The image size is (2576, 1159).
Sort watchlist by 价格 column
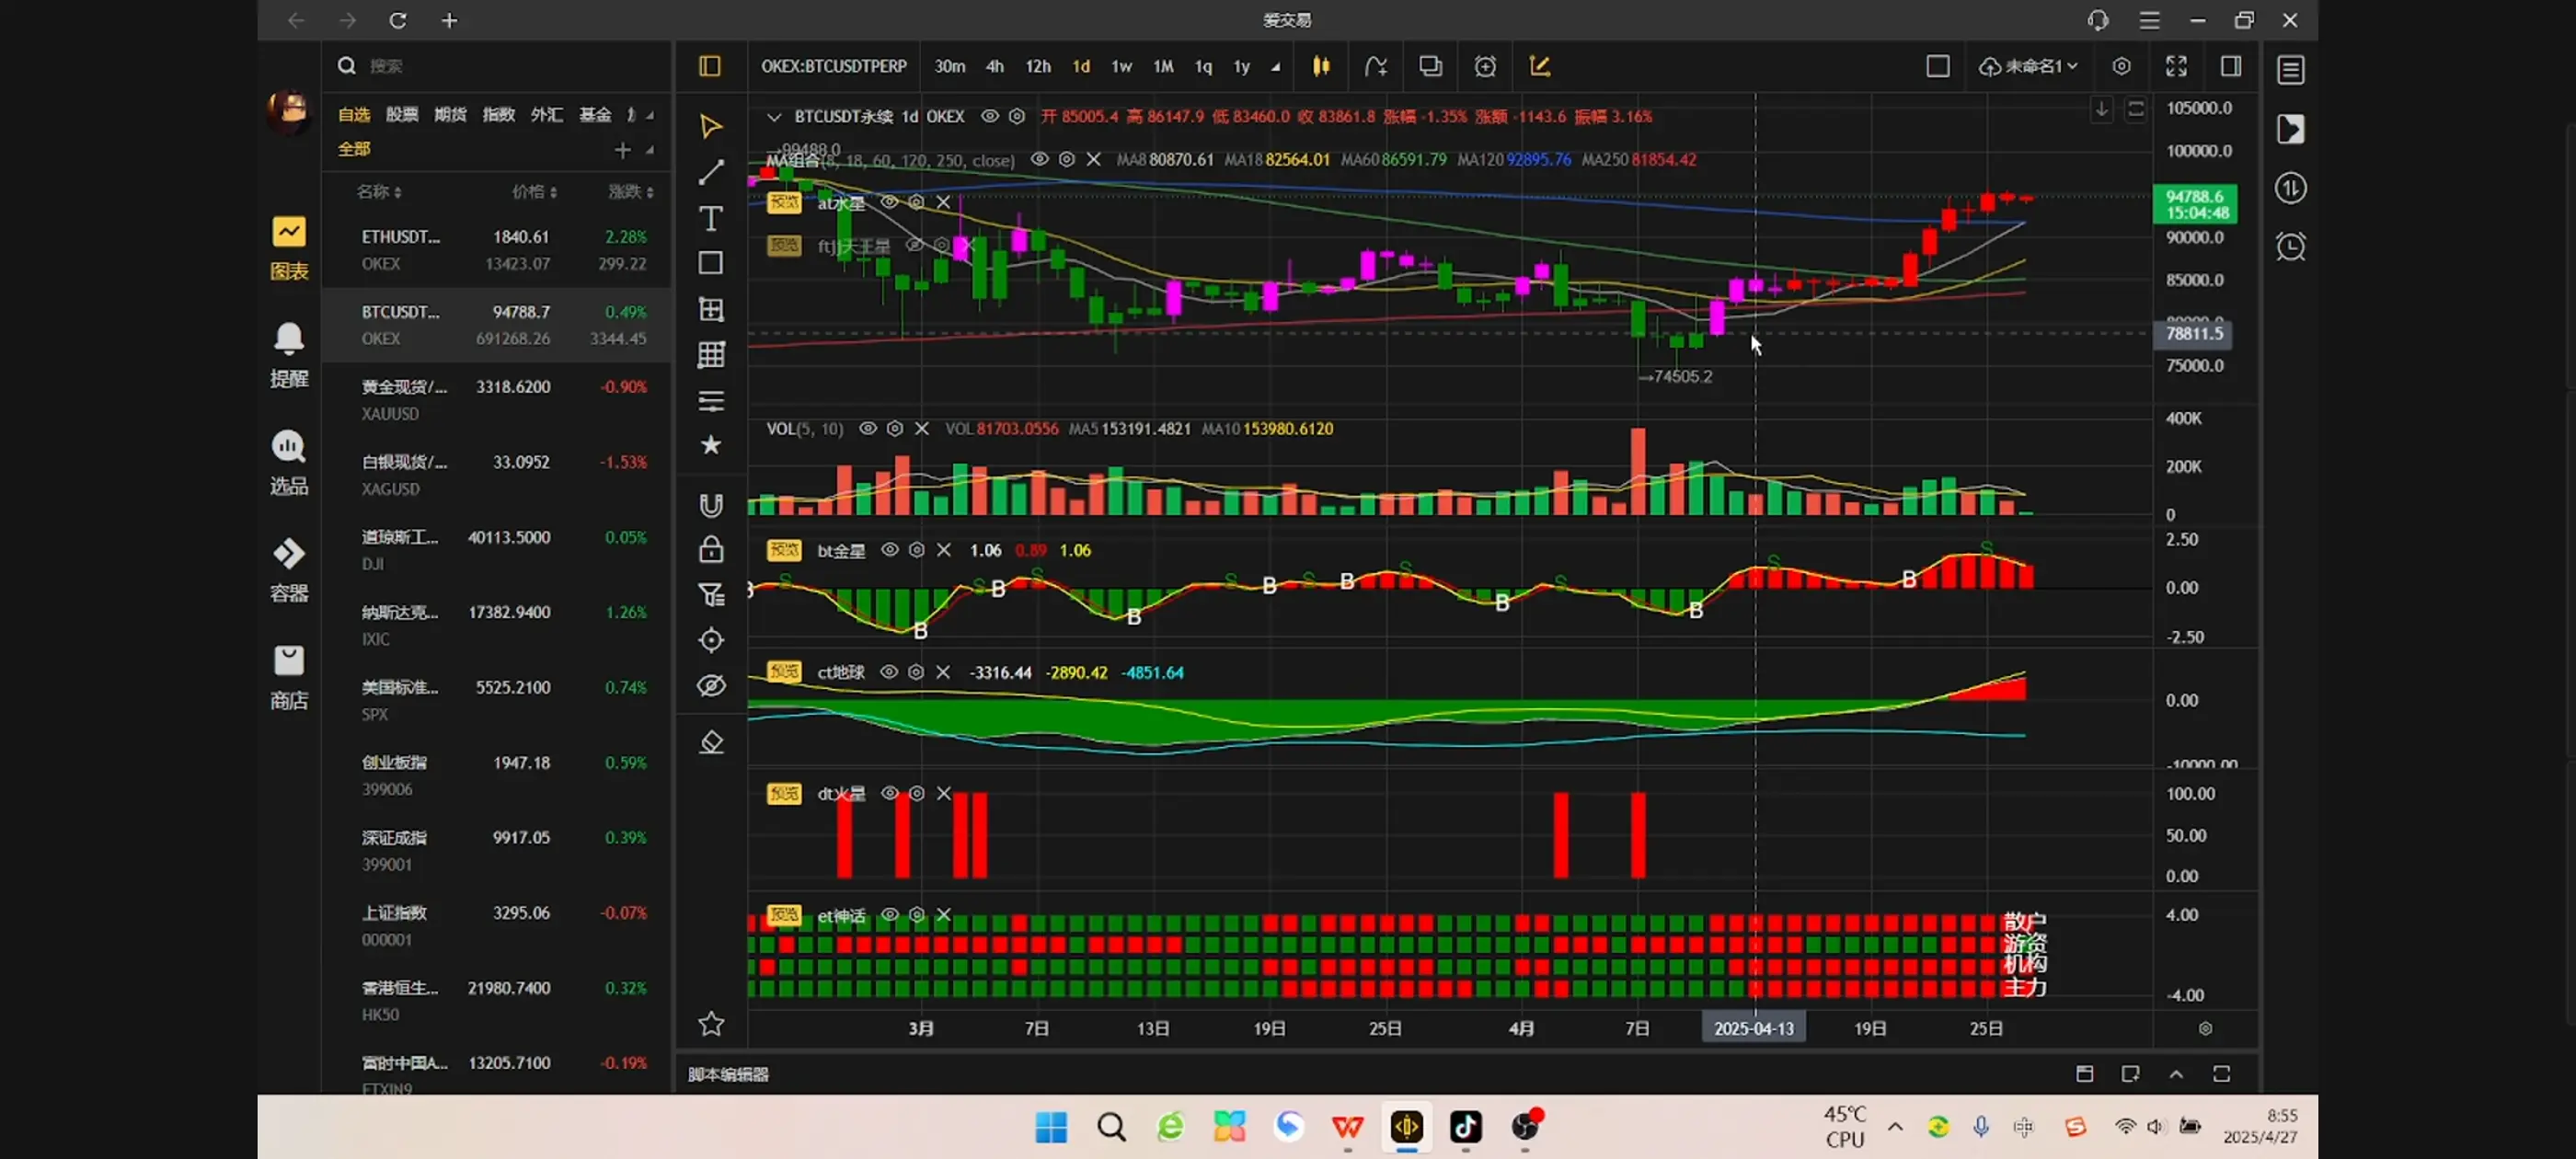534,191
